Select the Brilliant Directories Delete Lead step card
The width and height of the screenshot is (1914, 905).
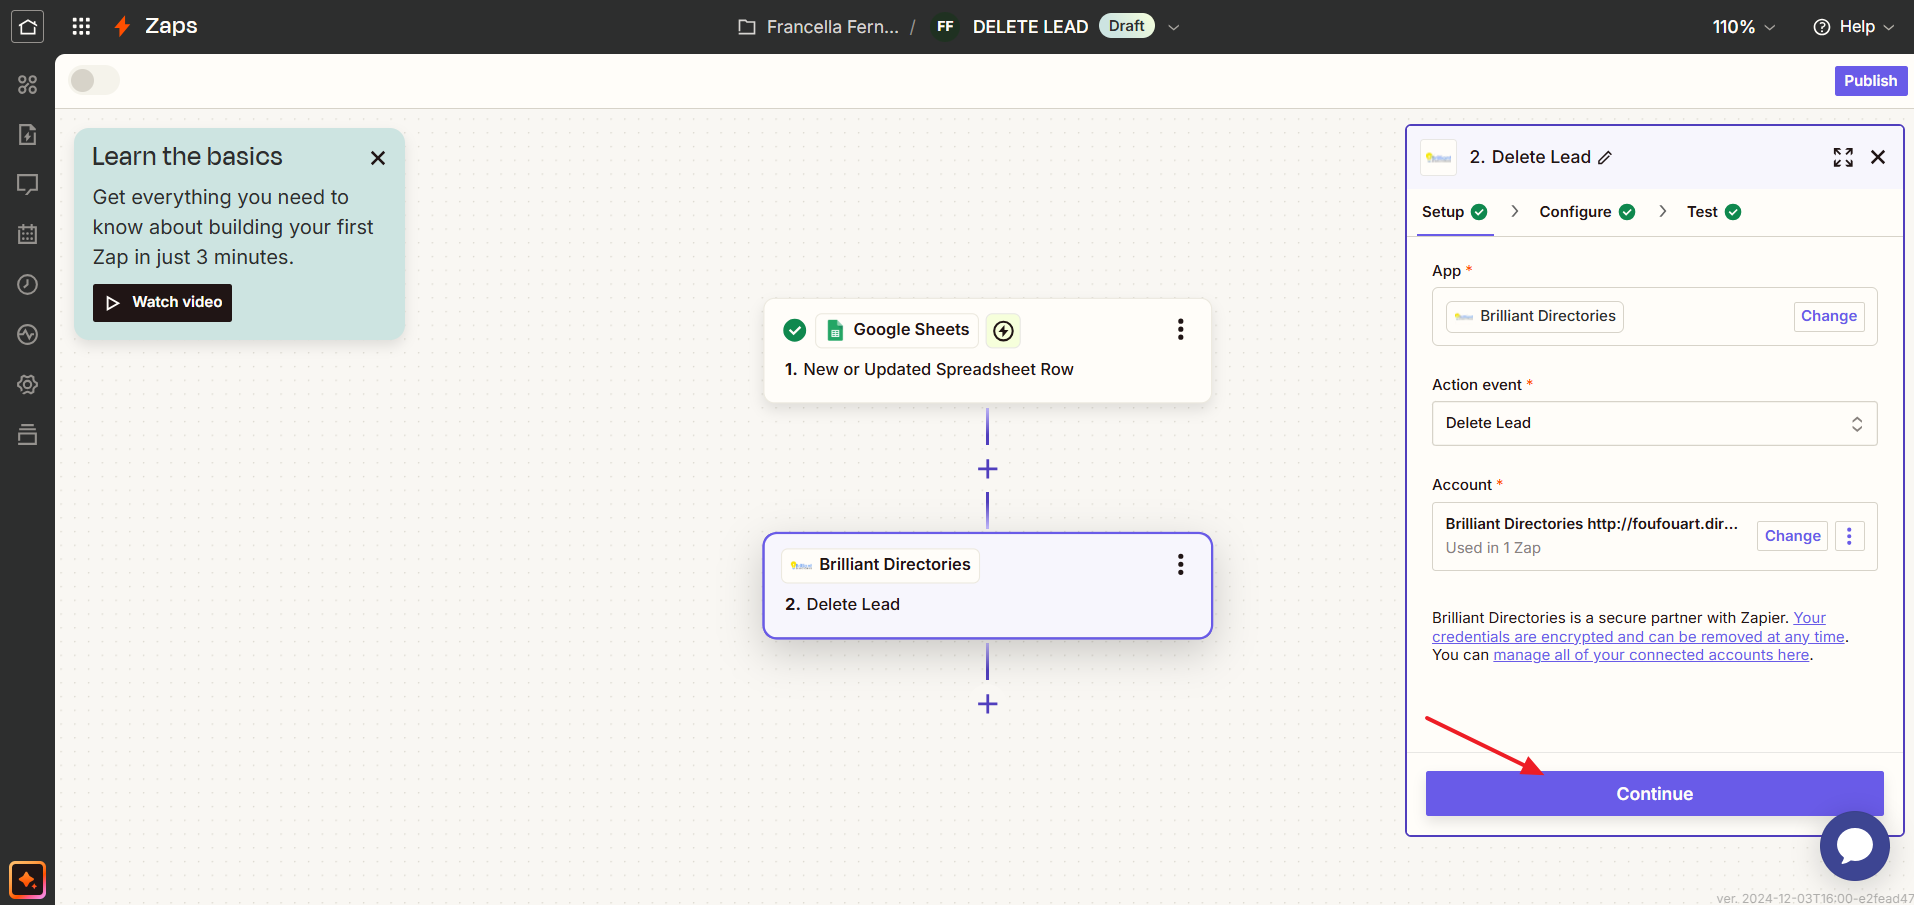pos(987,586)
